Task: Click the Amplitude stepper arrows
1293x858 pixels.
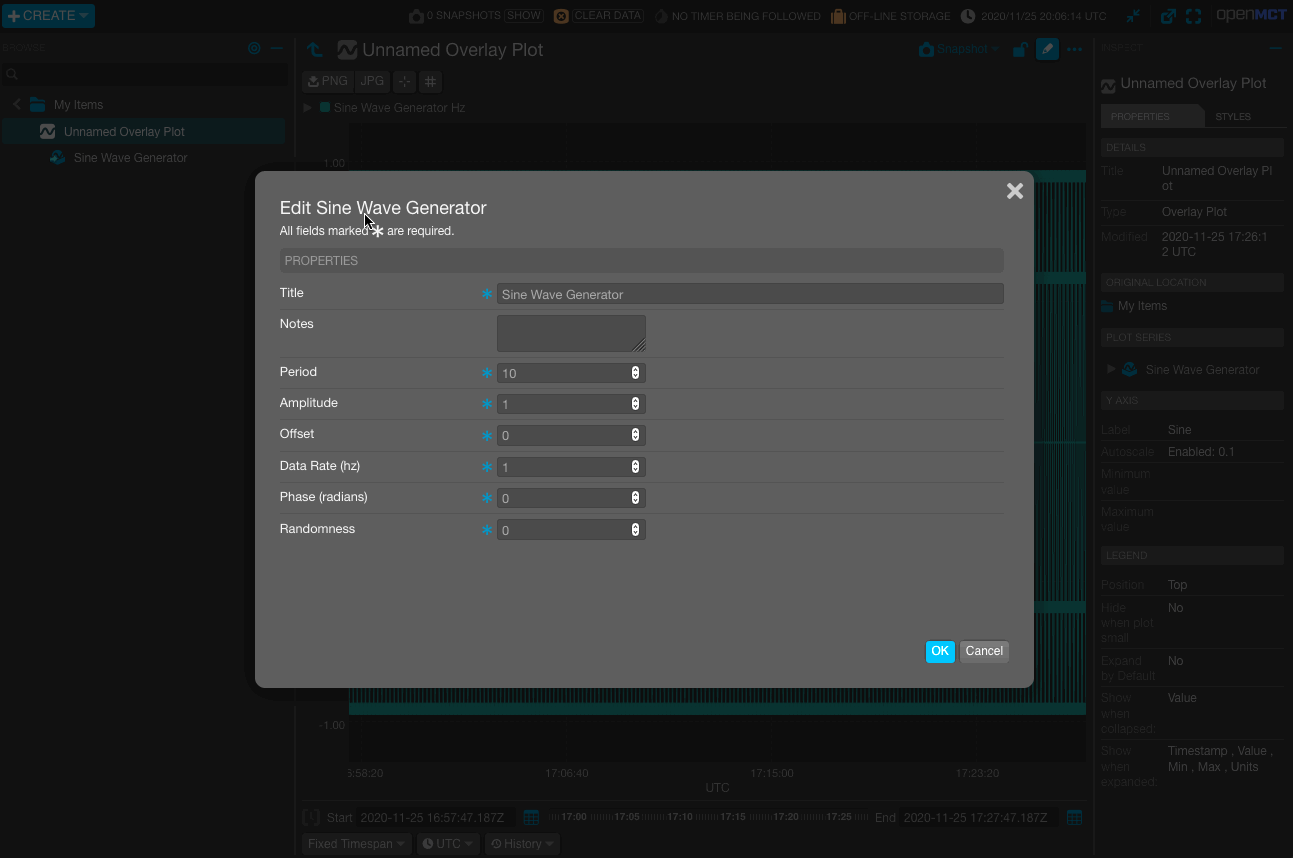Action: [x=635, y=404]
